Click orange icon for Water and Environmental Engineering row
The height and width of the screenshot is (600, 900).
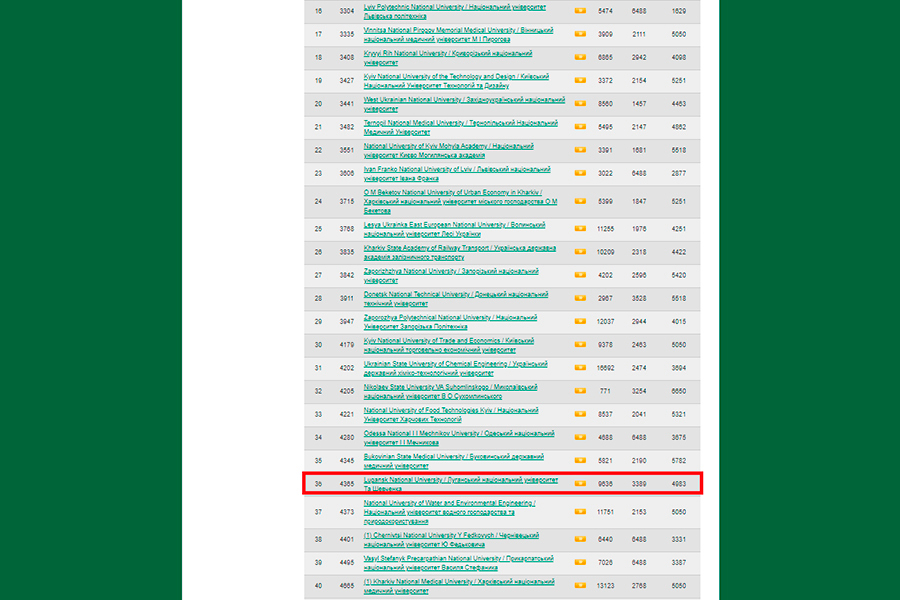click(x=580, y=511)
